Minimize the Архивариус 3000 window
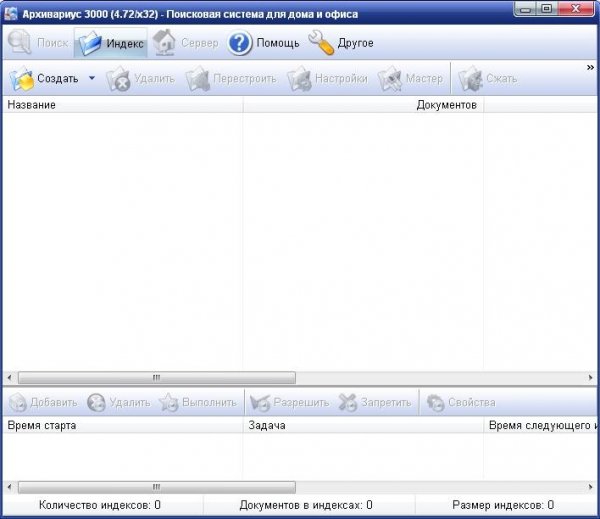 (525, 9)
